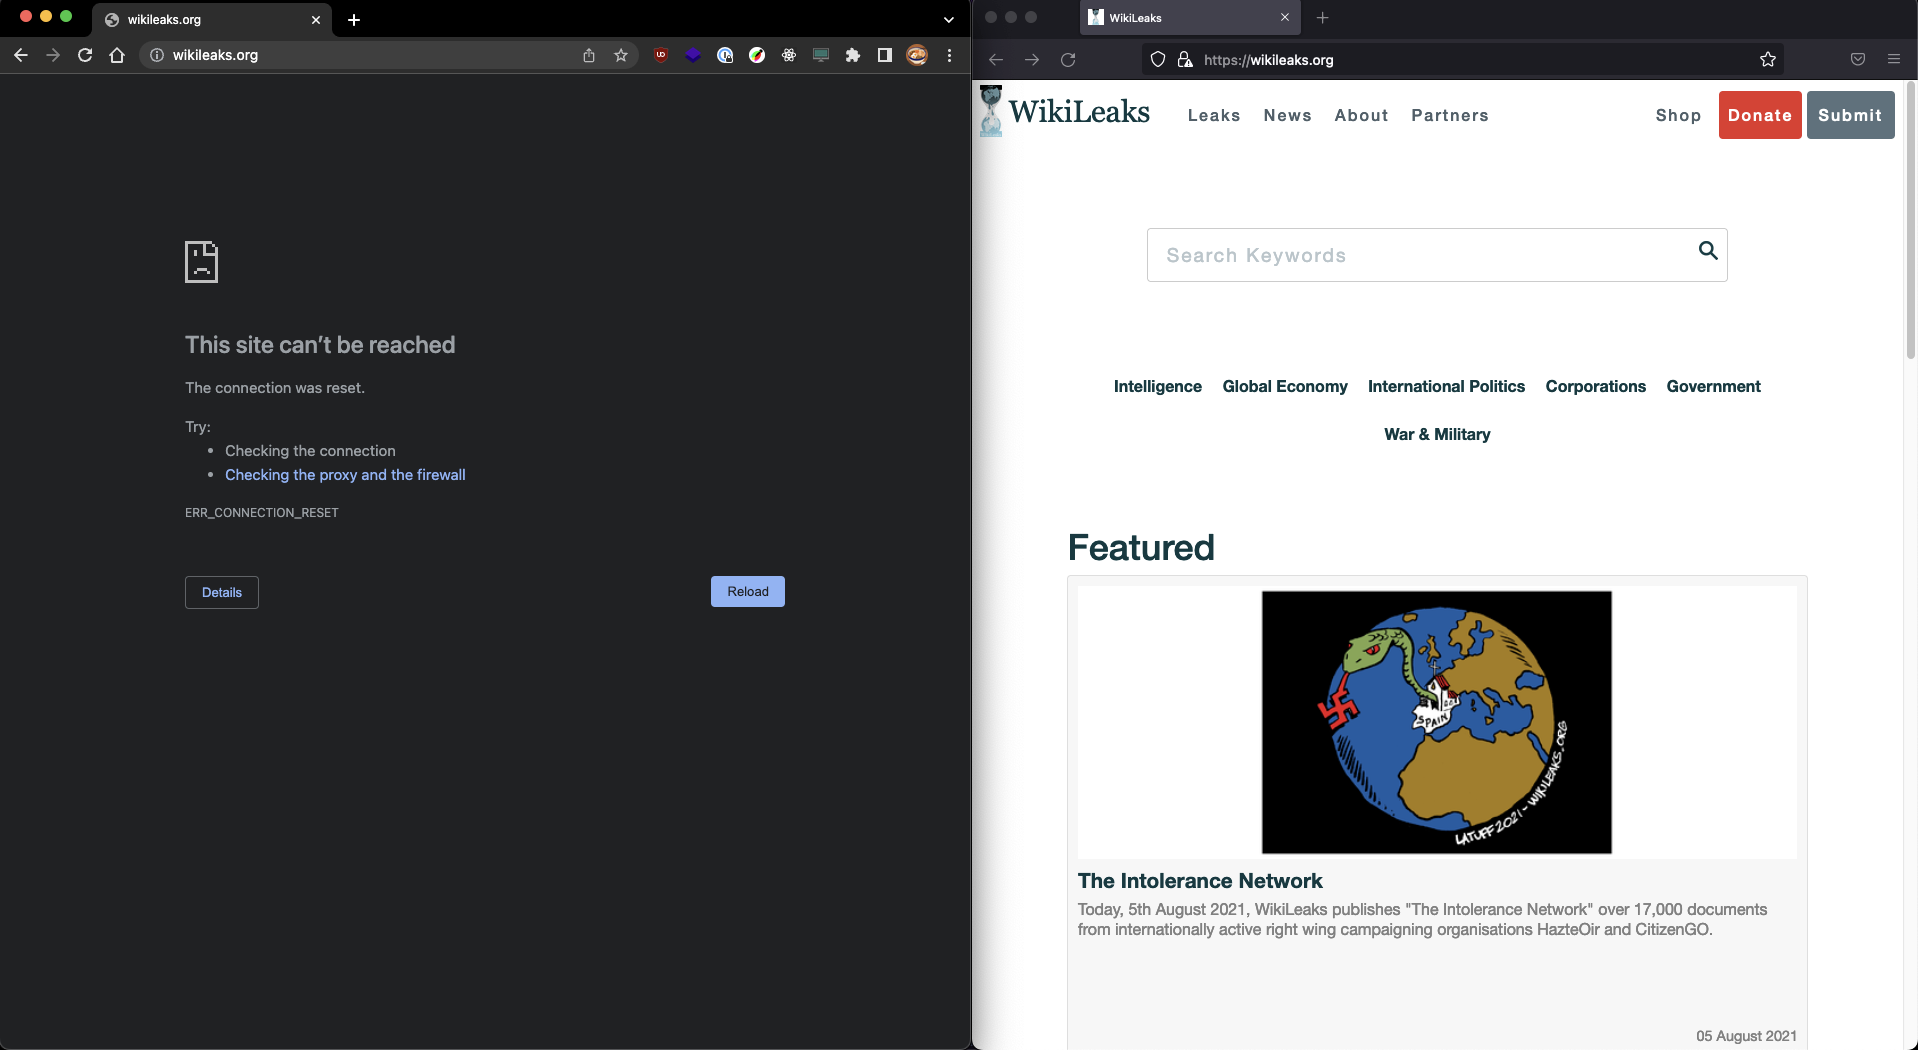Bookmark page with Firefox star icon
1918x1050 pixels.
[x=1768, y=60]
